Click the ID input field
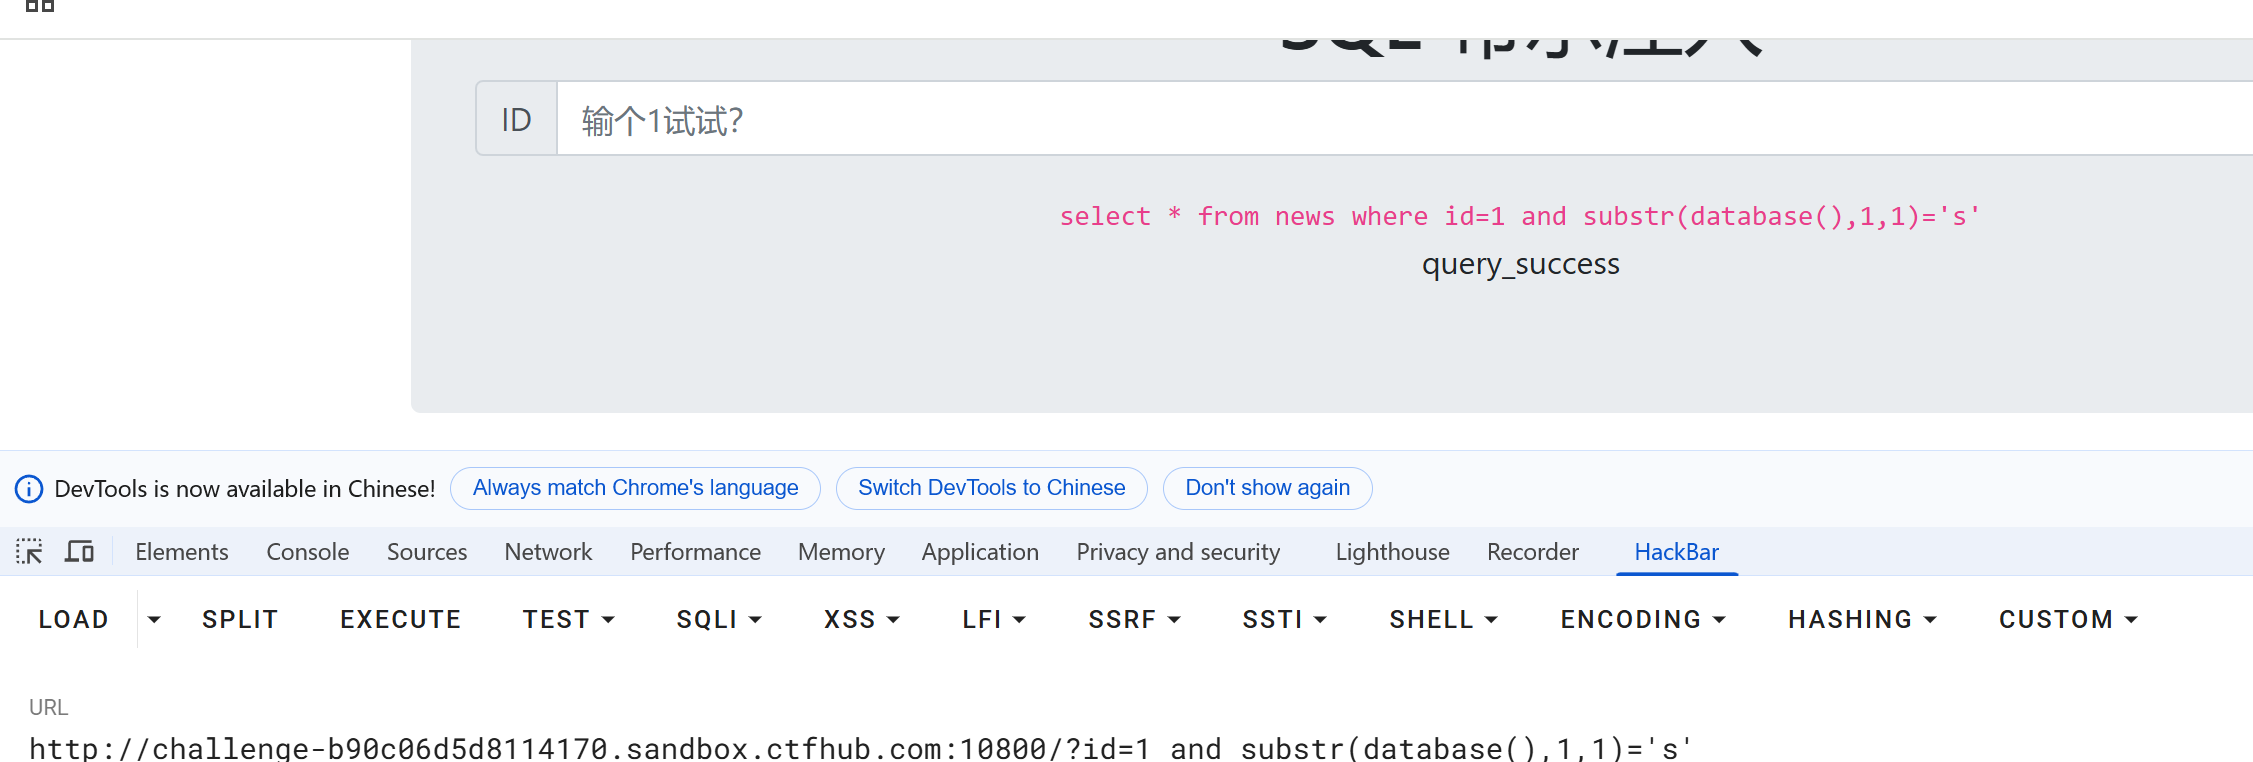Image resolution: width=2253 pixels, height=762 pixels. 1400,120
